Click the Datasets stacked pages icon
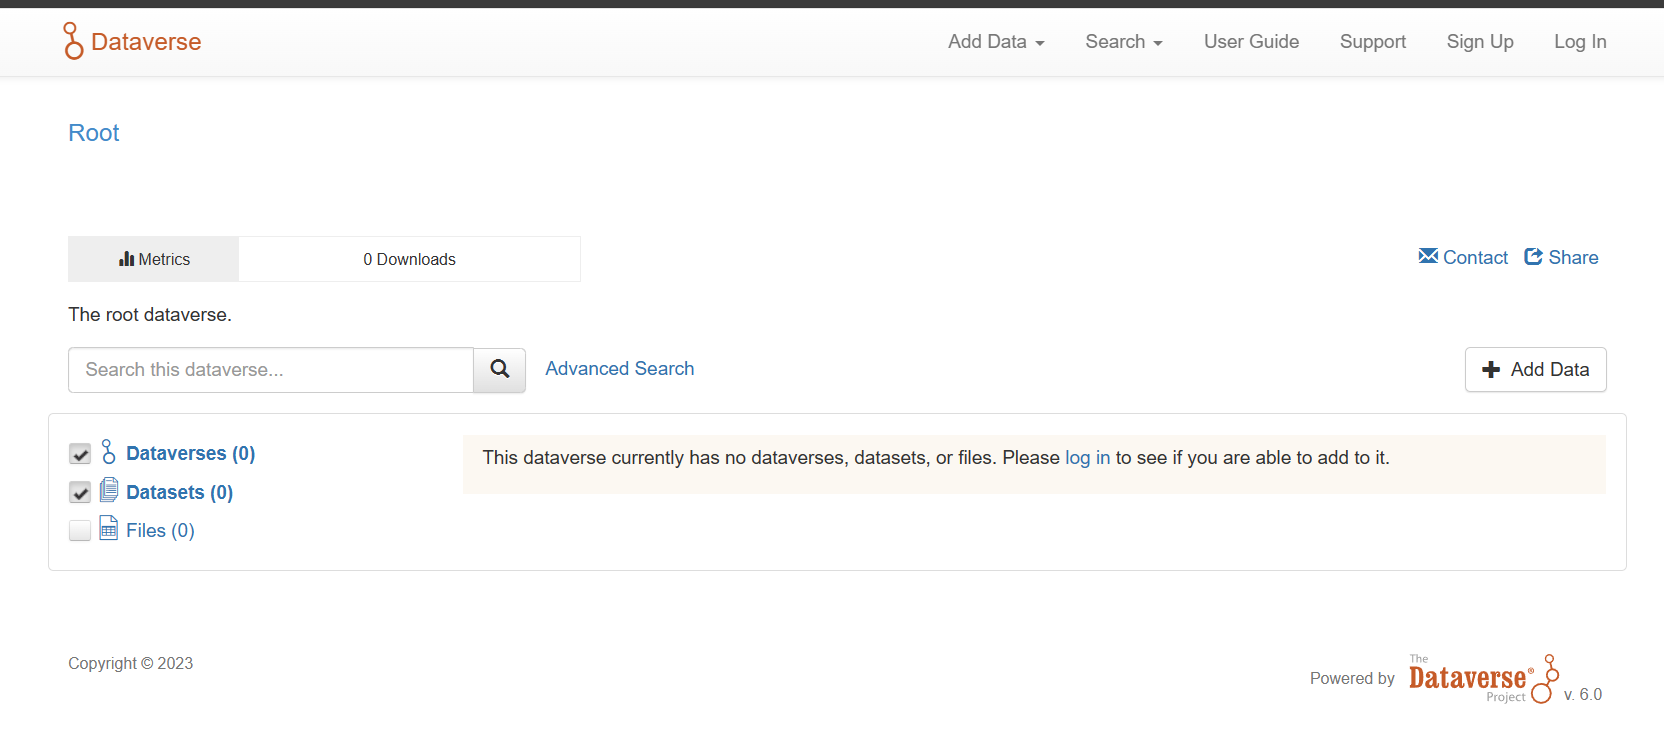Viewport: 1664px width, 740px height. tap(109, 490)
